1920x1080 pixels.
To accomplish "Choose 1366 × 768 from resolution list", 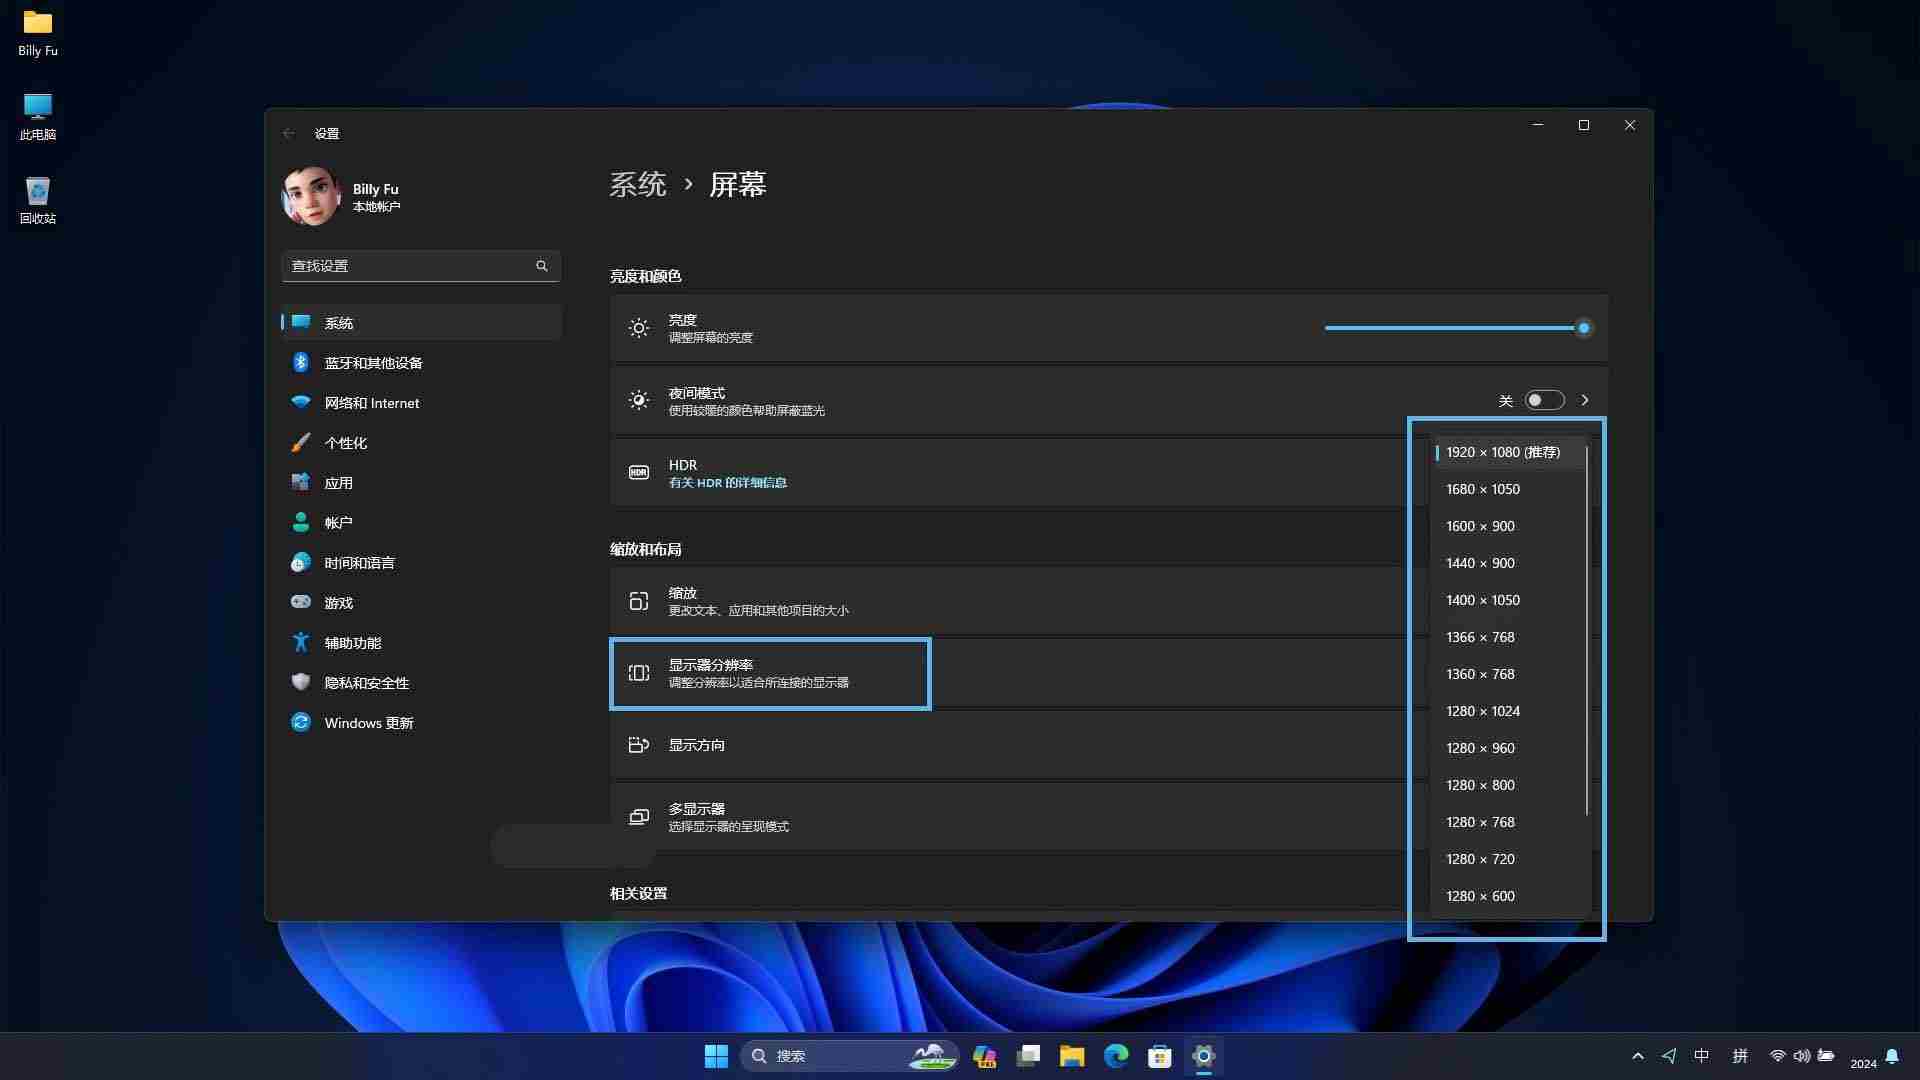I will pos(1480,638).
